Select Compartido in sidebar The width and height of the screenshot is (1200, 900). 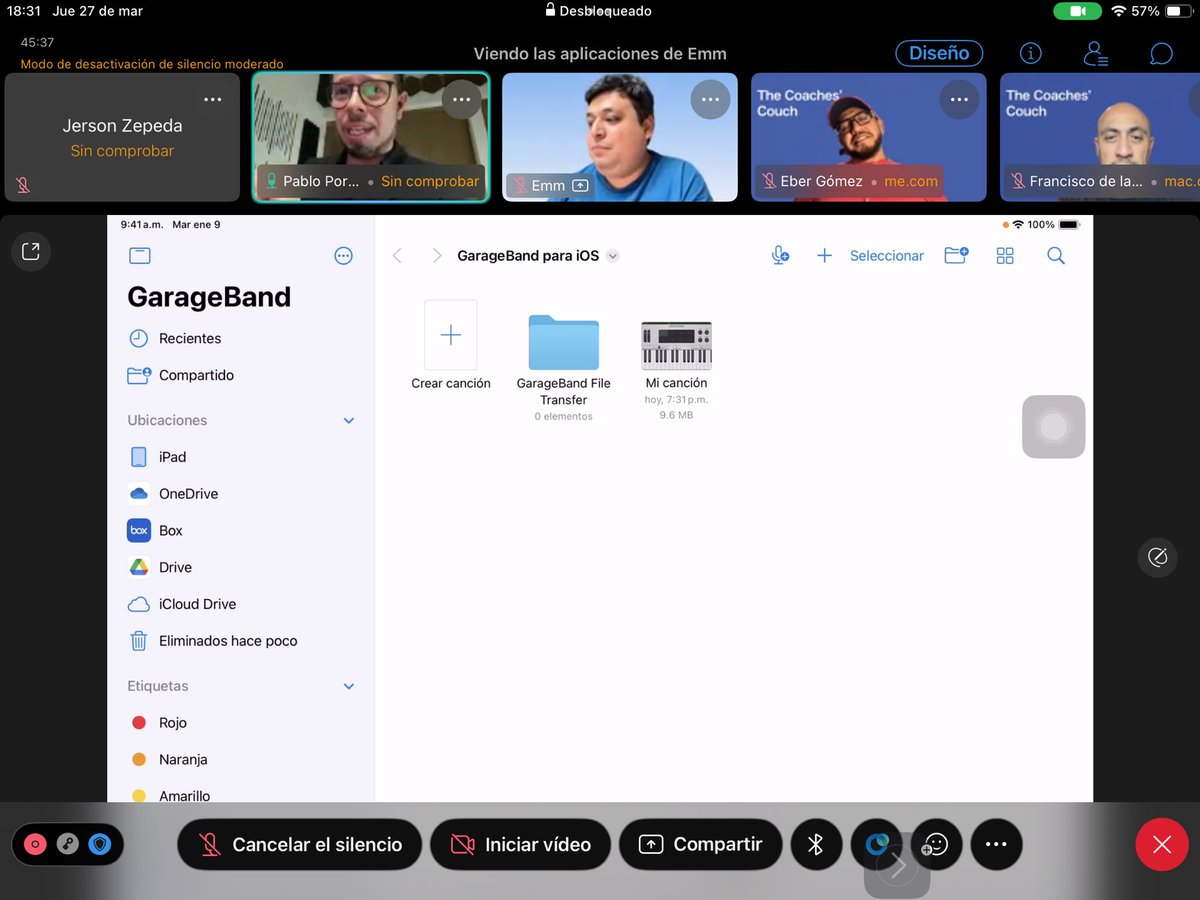point(241,375)
